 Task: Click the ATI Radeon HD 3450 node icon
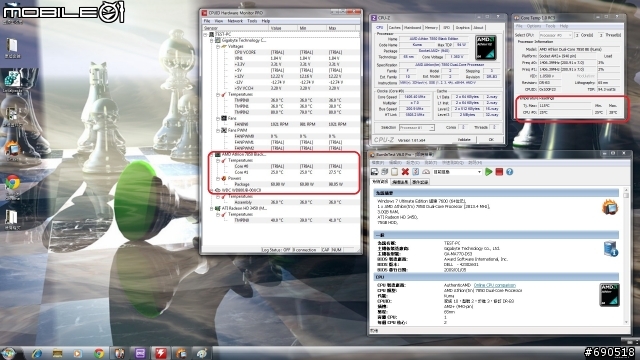tap(218, 208)
